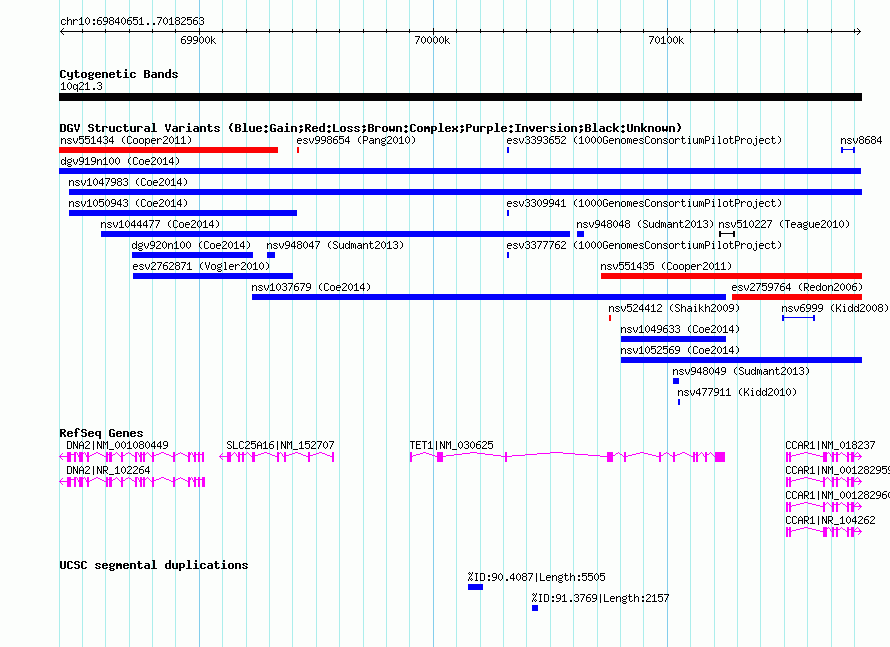The height and width of the screenshot is (647, 890).
Task: Click the esv2762871 Vogler2010 gain bar
Action: [213, 276]
